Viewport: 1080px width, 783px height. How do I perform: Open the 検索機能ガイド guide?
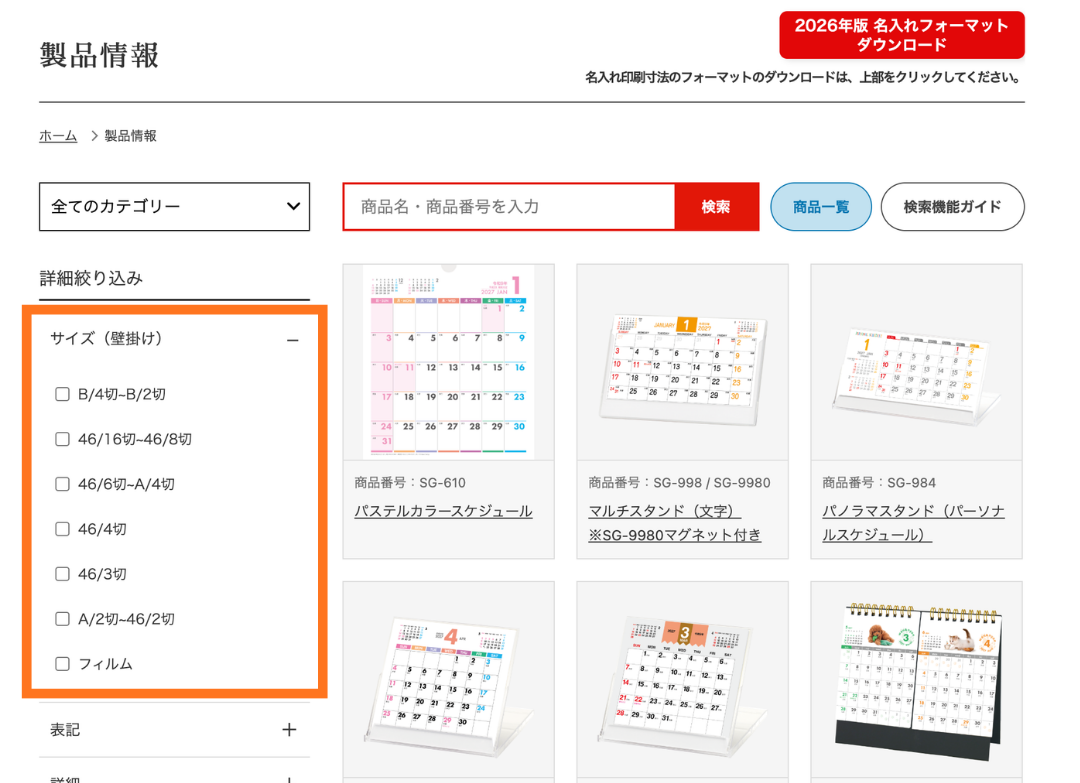pos(952,207)
